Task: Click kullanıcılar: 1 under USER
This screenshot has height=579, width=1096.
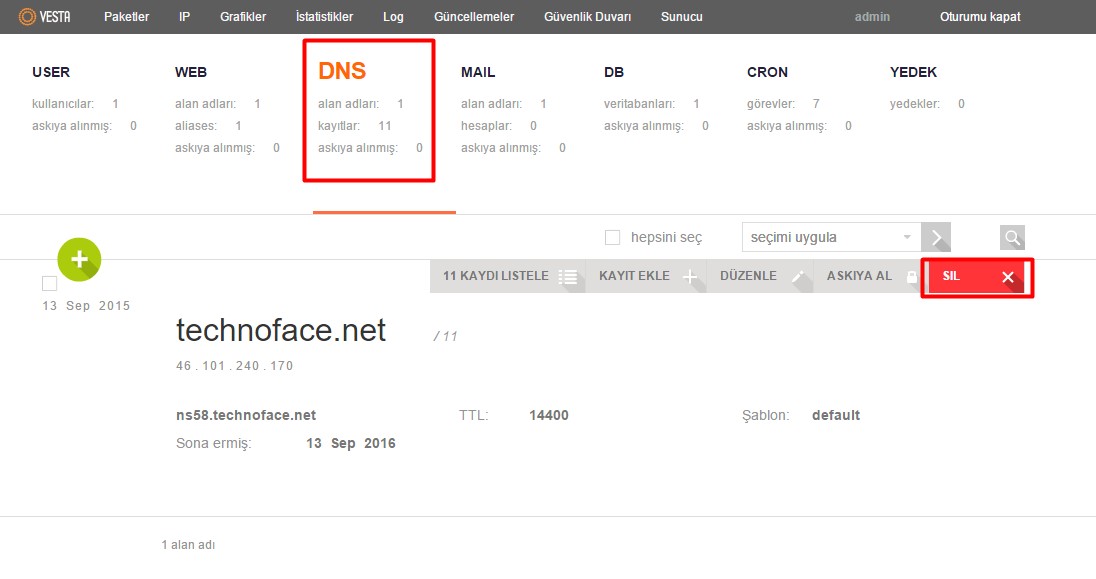Action: 75,103
